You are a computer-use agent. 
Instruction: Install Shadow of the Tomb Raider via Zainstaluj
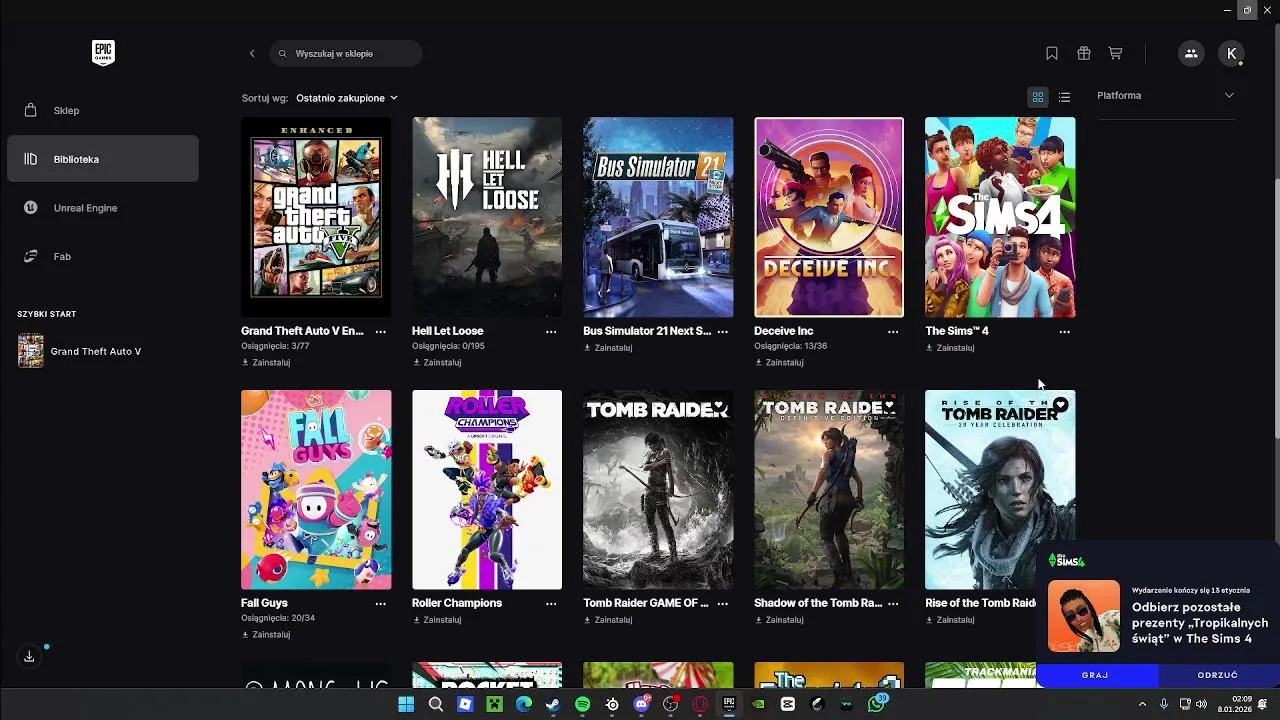point(778,620)
